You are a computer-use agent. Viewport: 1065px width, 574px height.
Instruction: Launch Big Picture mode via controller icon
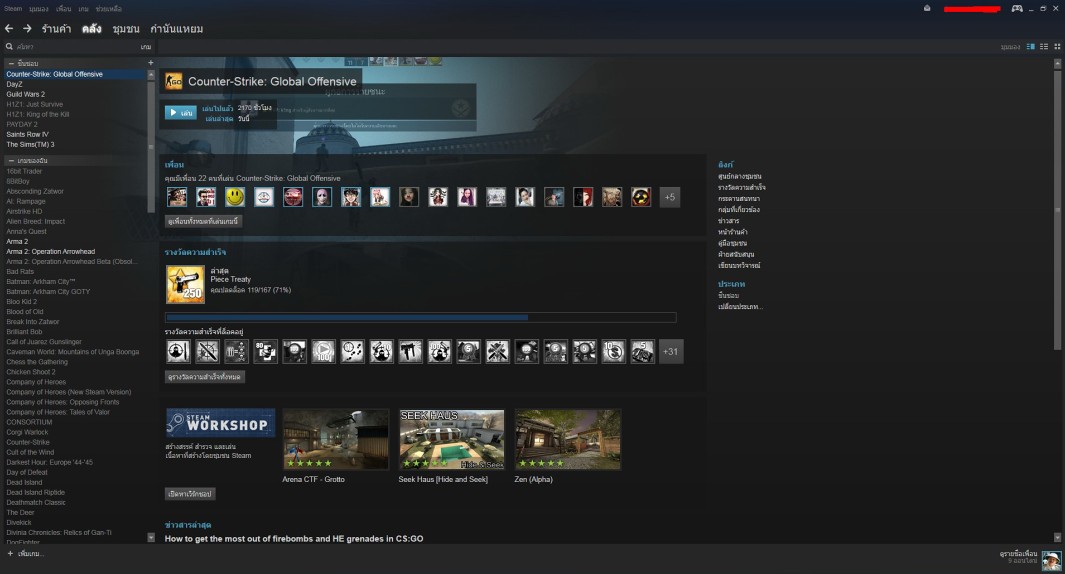click(x=1017, y=8)
